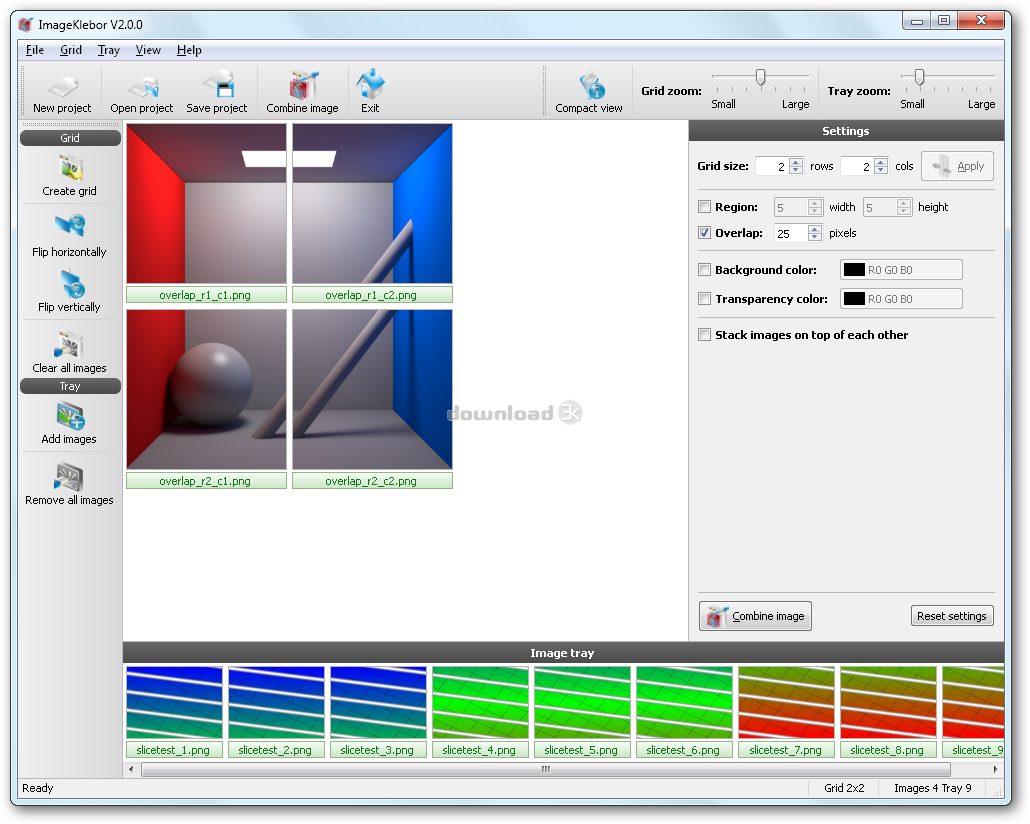Image resolution: width=1030 pixels, height=824 pixels.
Task: Add images to the tray
Action: (70, 422)
